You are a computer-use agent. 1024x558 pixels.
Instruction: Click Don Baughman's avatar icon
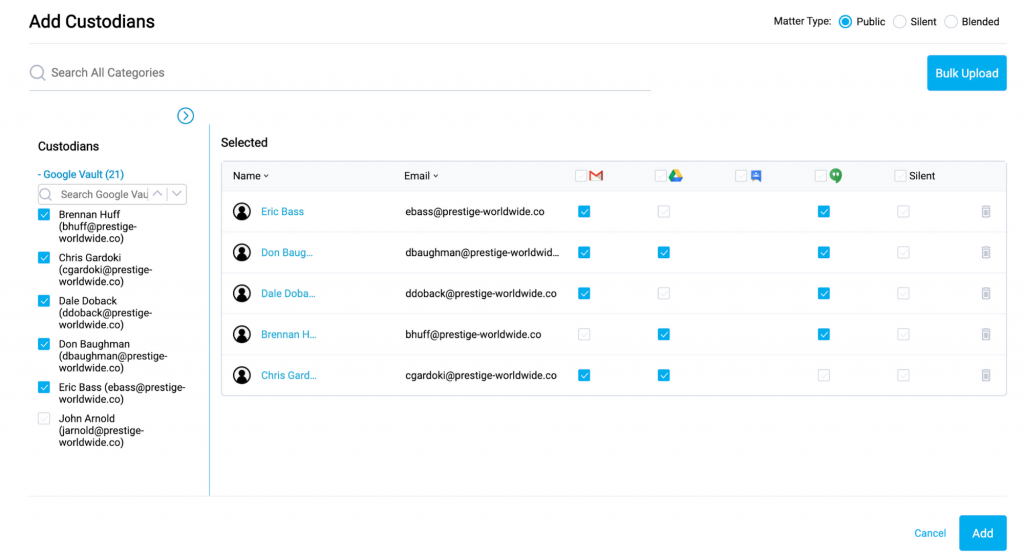(x=242, y=252)
